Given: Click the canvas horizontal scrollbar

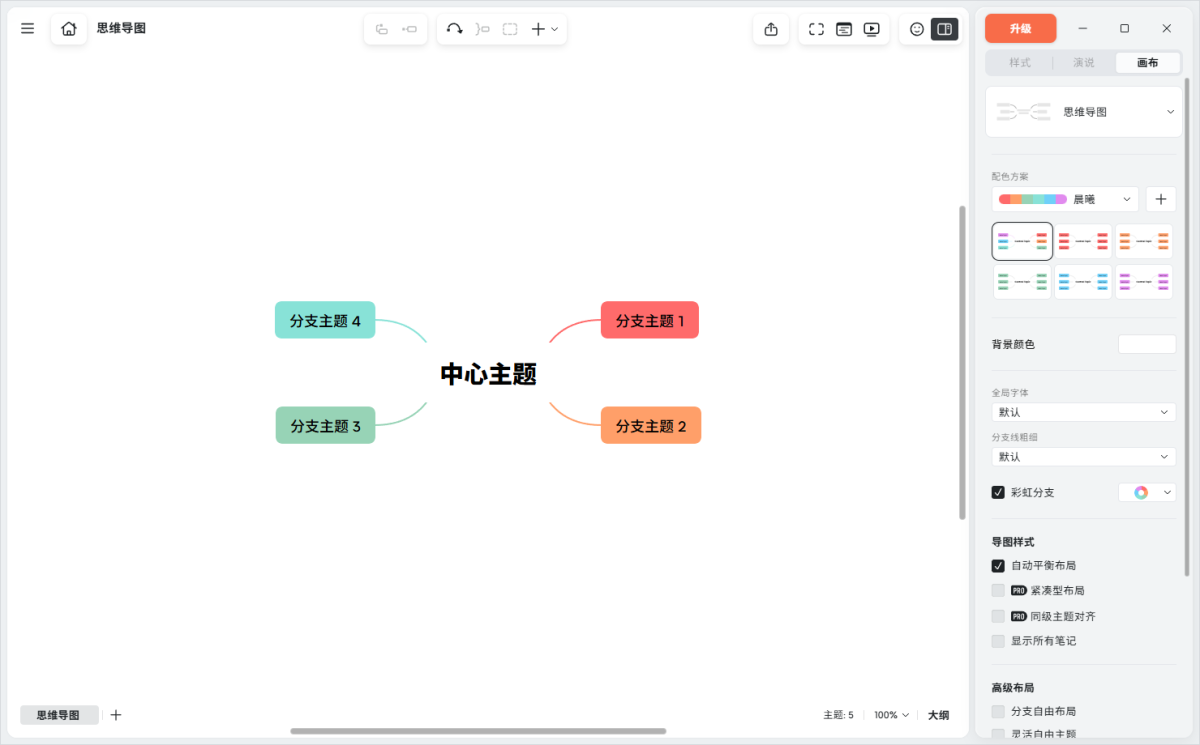Looking at the screenshot, I should click(478, 731).
